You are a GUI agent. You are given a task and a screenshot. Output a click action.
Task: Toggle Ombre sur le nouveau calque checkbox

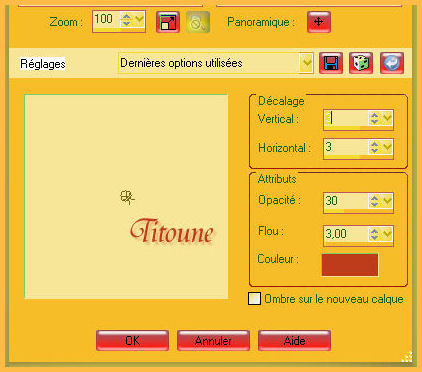255,299
